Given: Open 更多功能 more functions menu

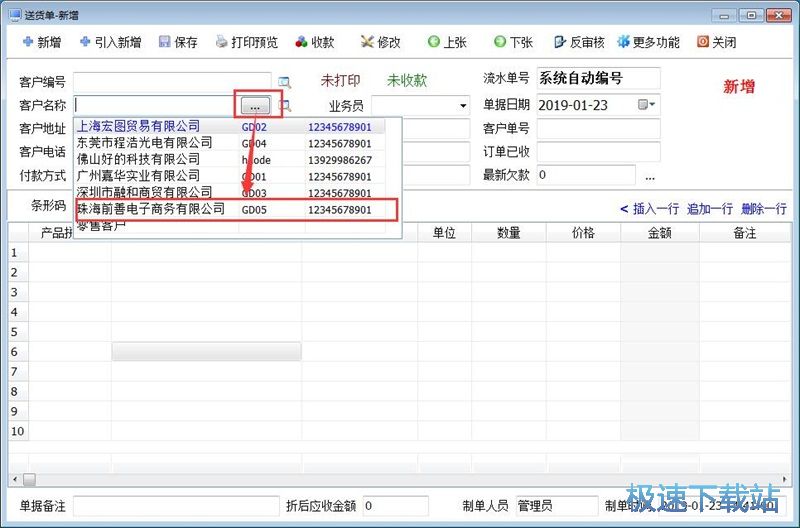Looking at the screenshot, I should (x=648, y=42).
